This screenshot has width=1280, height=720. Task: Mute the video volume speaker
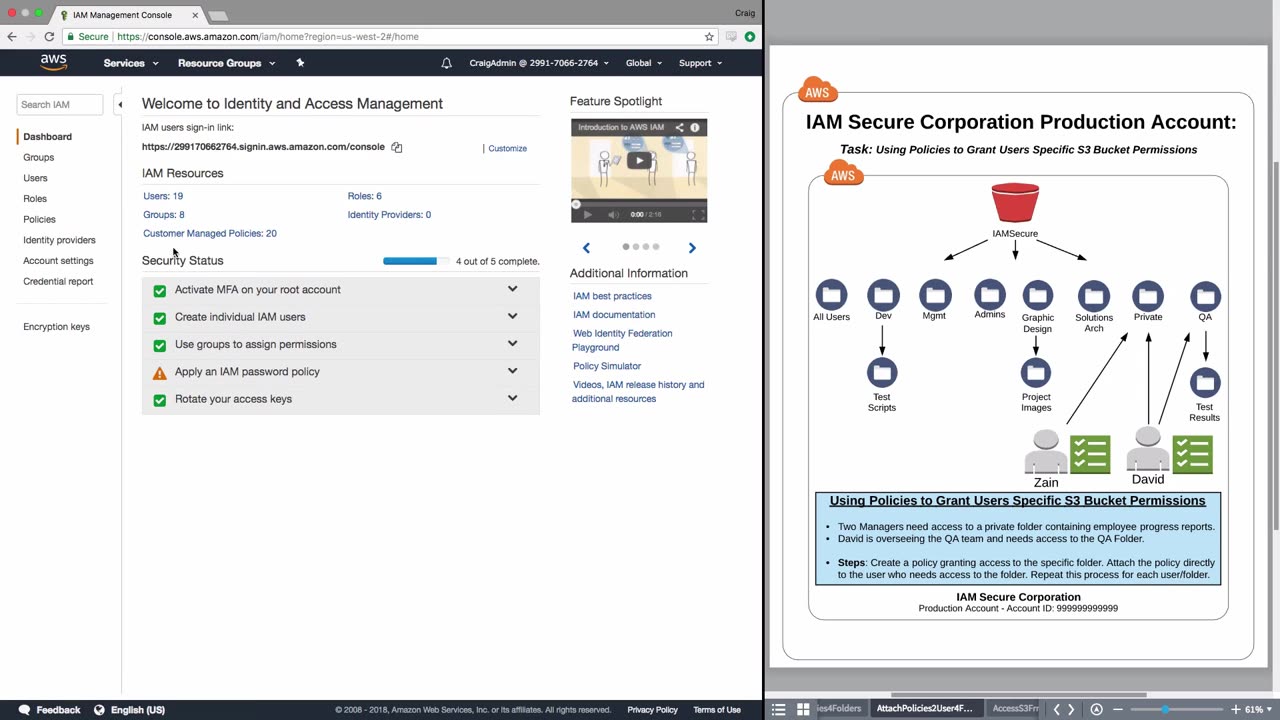pyautogui.click(x=612, y=214)
